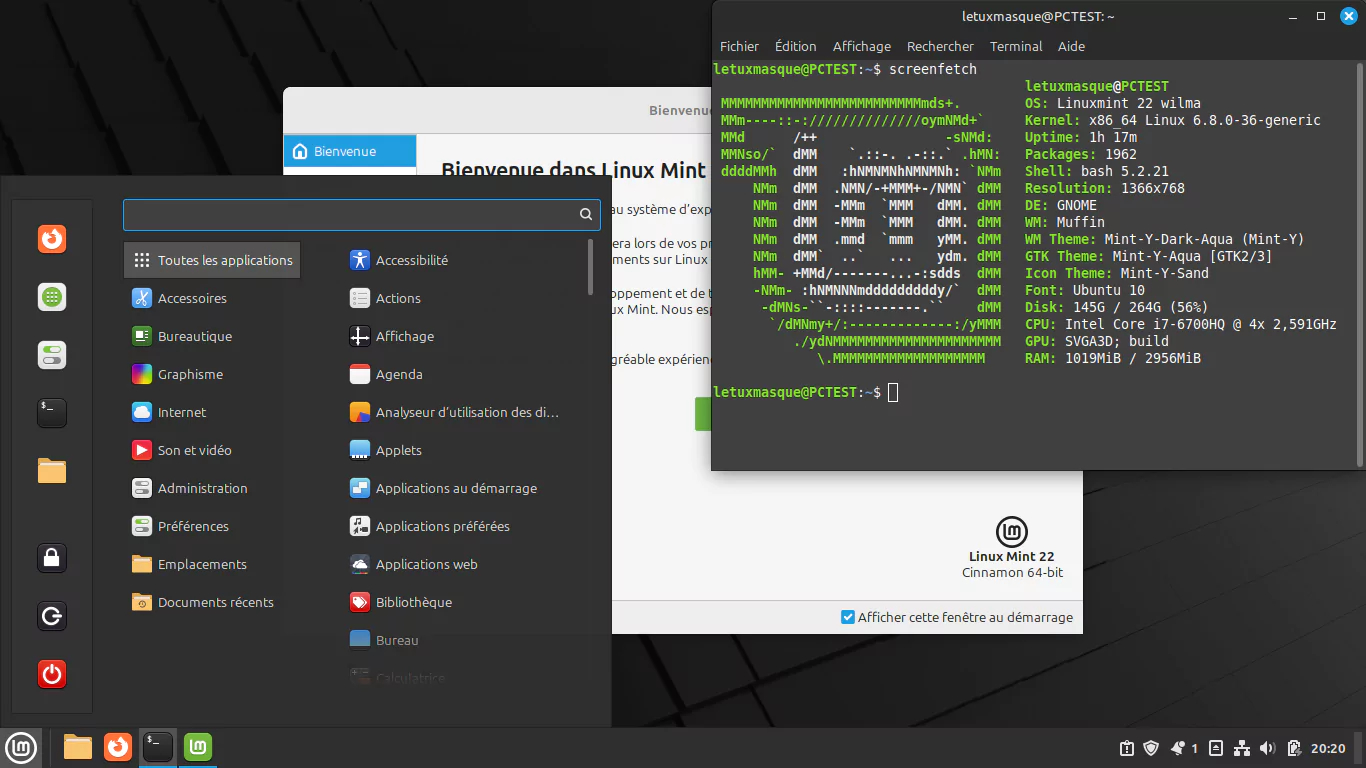This screenshot has width=1366, height=768.
Task: Click the volume icon in system tray
Action: click(x=1268, y=748)
